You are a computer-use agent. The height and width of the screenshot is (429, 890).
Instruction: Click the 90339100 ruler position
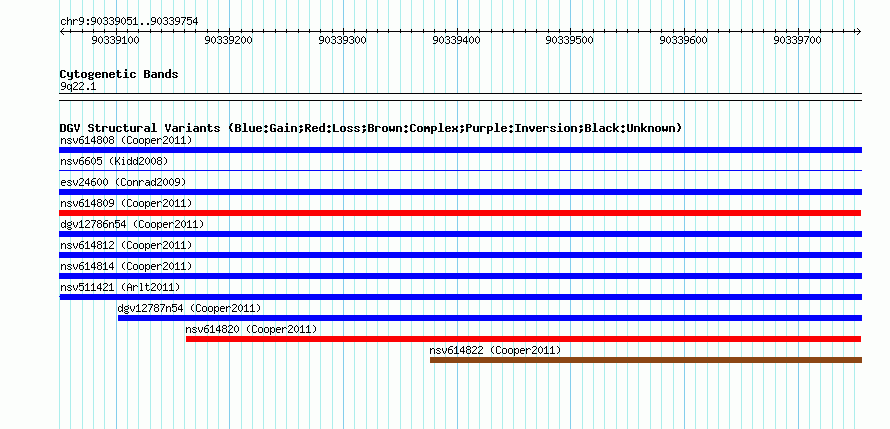115,40
